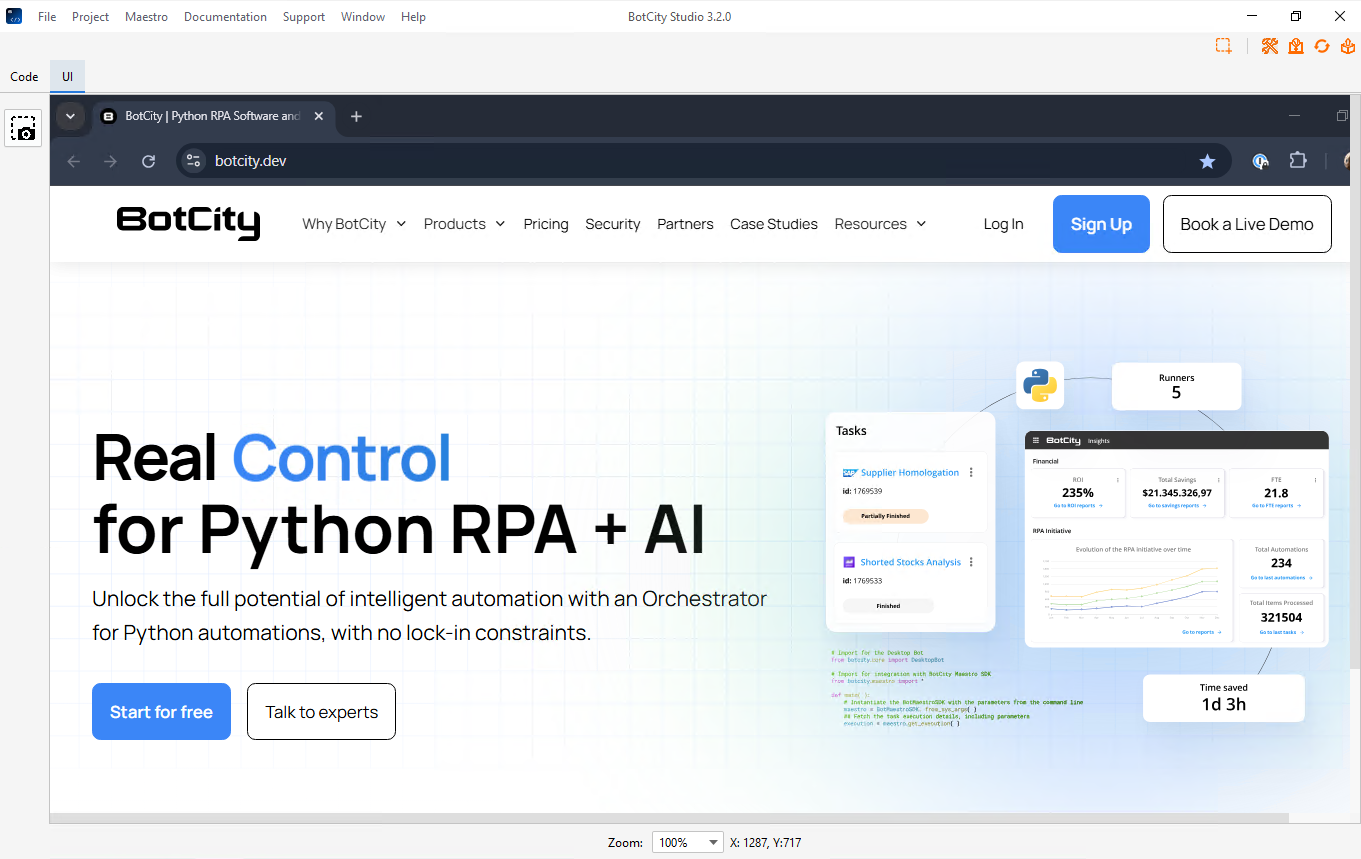Click the Start for free button
Image resolution: width=1361 pixels, height=859 pixels.
tap(161, 712)
